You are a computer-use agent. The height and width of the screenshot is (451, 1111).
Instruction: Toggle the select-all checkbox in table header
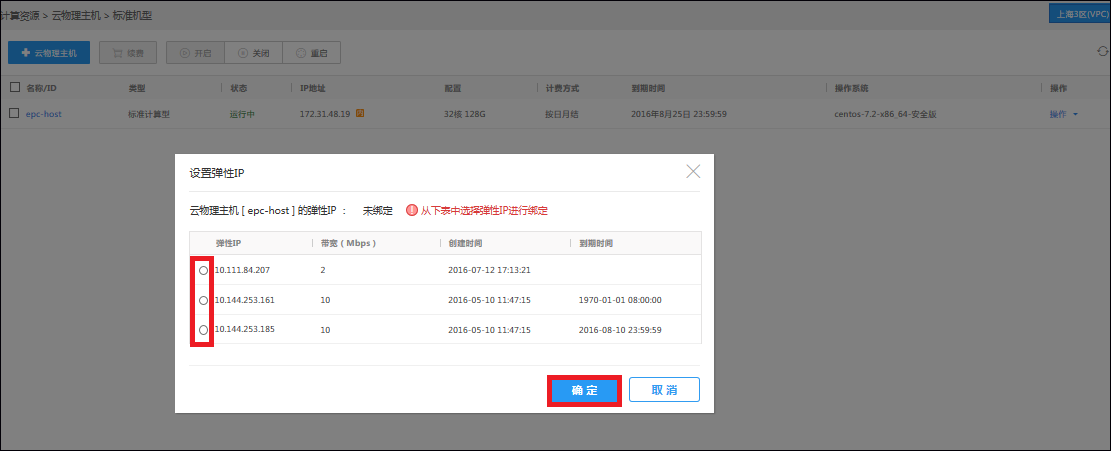(14, 88)
